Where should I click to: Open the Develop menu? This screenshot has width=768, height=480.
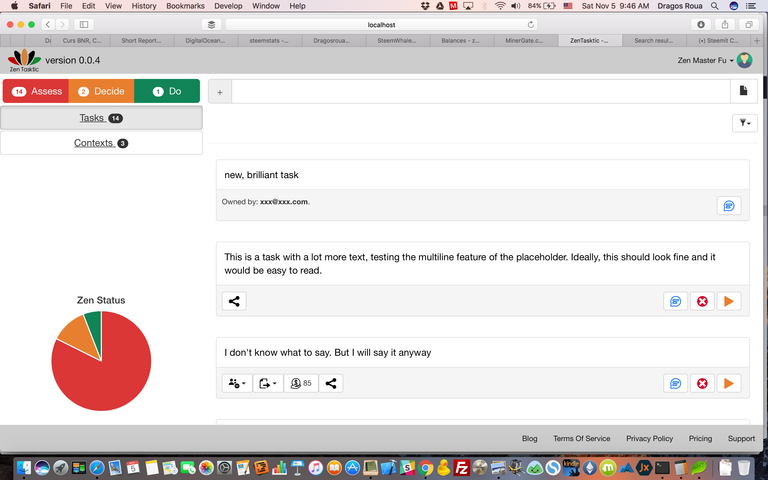point(228,6)
